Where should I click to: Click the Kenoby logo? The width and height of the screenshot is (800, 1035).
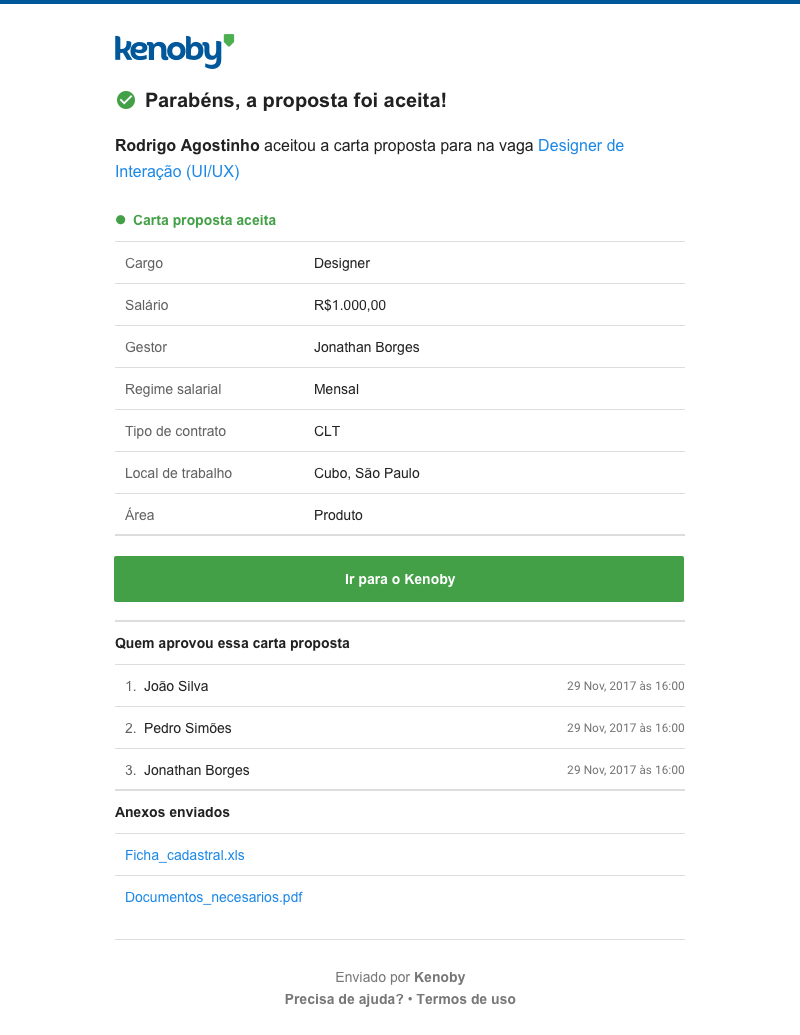tap(174, 50)
